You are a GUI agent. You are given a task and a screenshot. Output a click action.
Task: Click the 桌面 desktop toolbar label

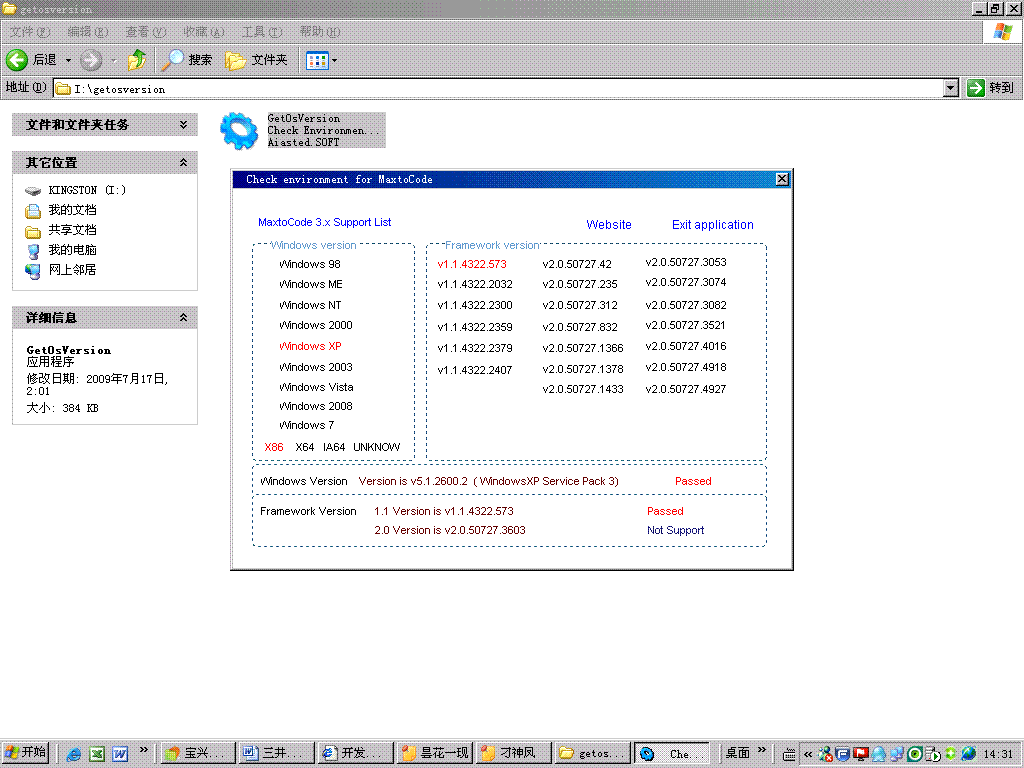[737, 753]
